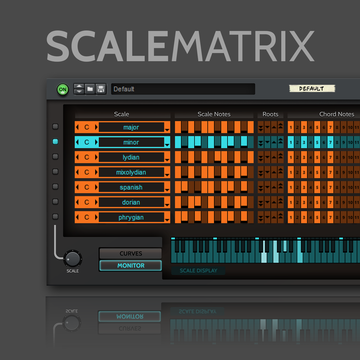Click the DEFAULT tape label
Screen dimensions: 360x360
(x=312, y=89)
